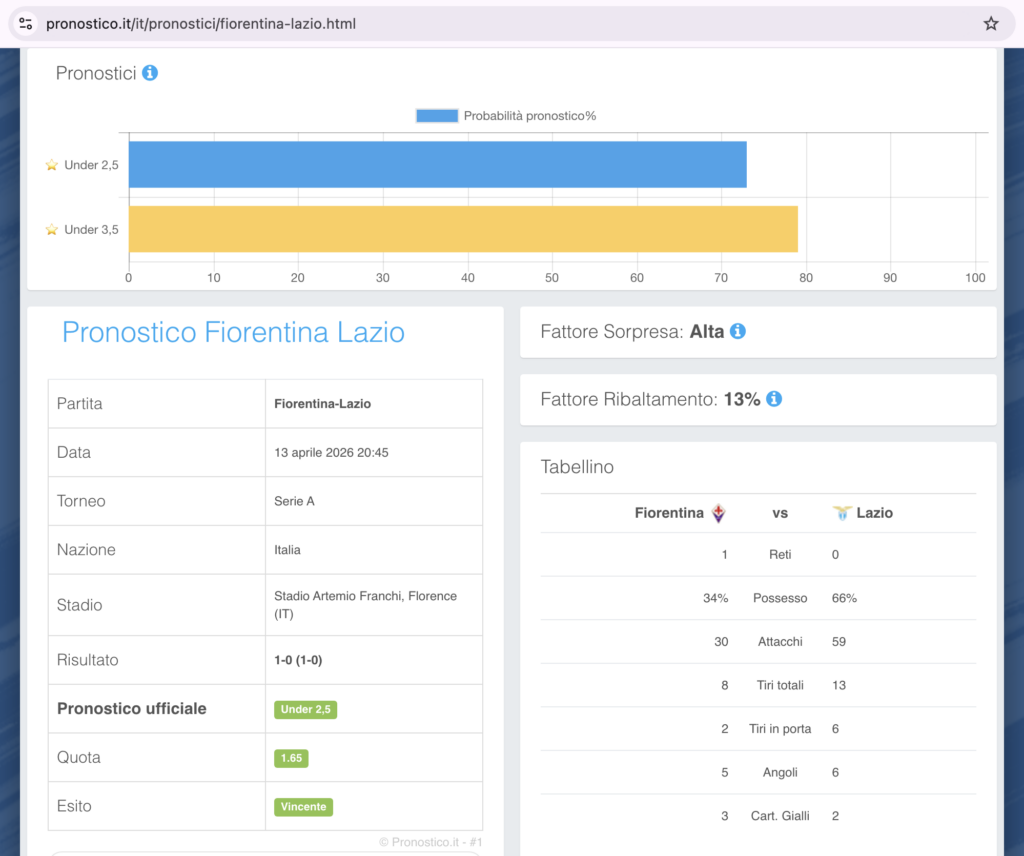Click the Pronostico Fiorentina Lazio heading
Screen dimensions: 1024x856
coord(233,332)
